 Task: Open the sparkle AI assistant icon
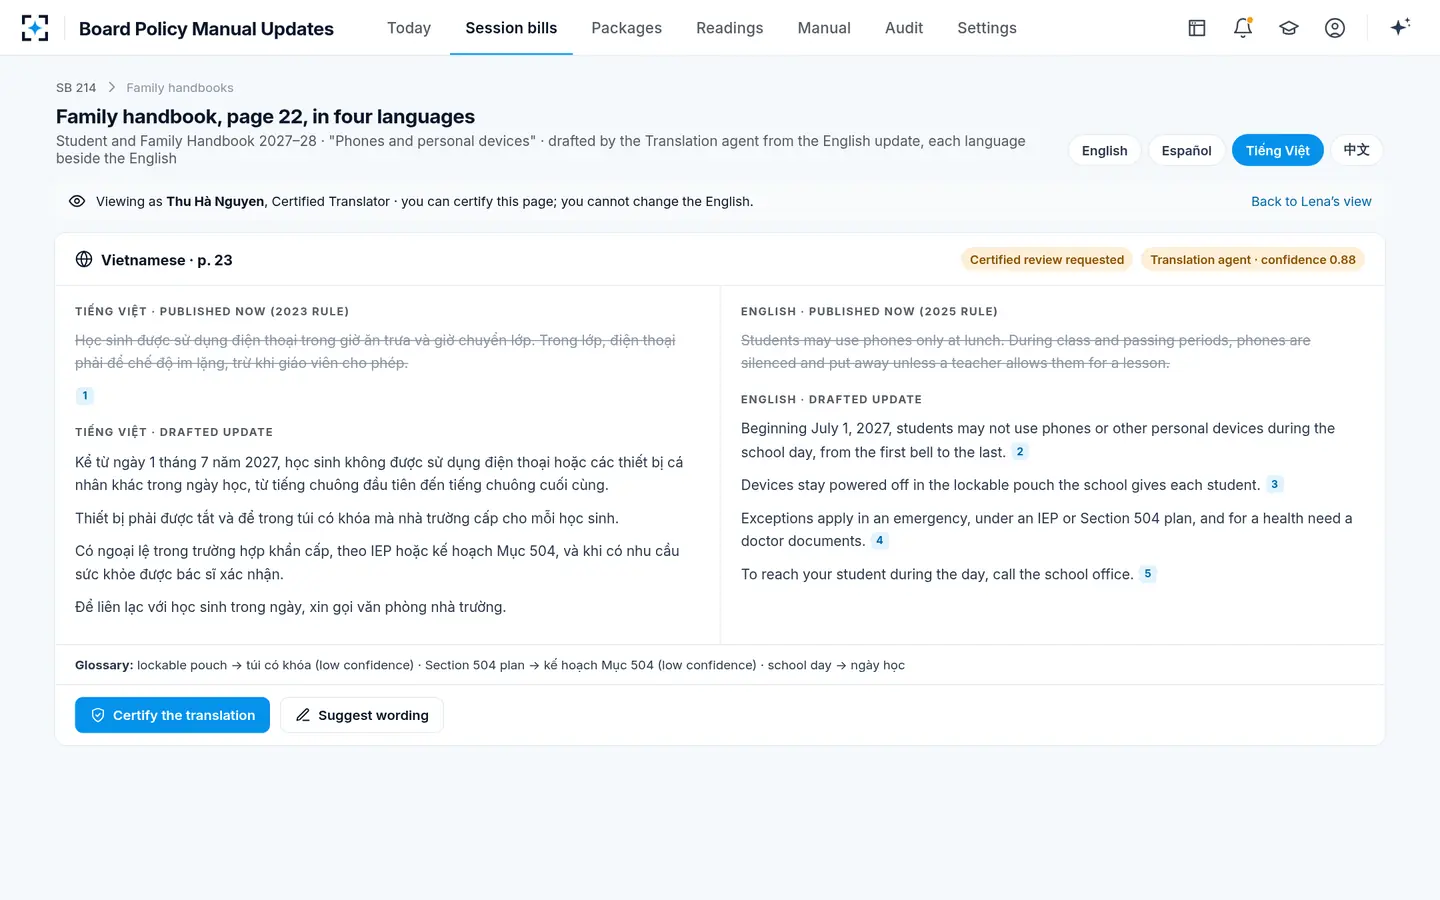(1400, 27)
